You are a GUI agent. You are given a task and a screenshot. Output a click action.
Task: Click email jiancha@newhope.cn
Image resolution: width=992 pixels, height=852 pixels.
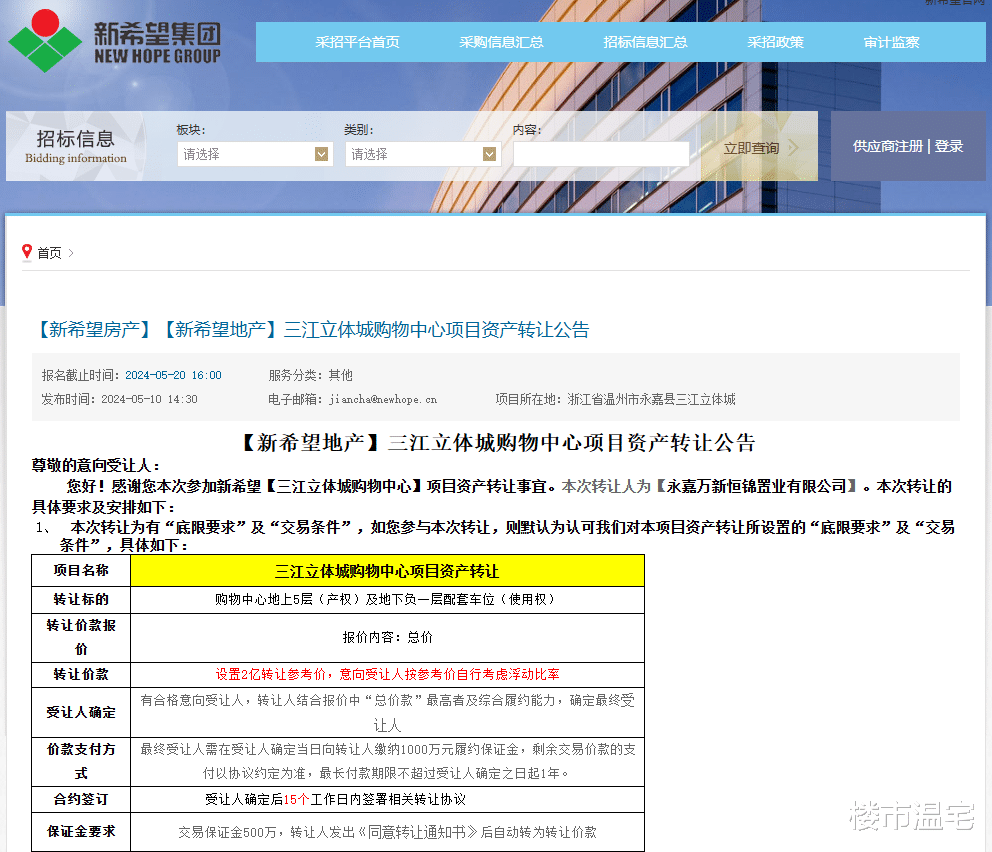click(x=383, y=399)
